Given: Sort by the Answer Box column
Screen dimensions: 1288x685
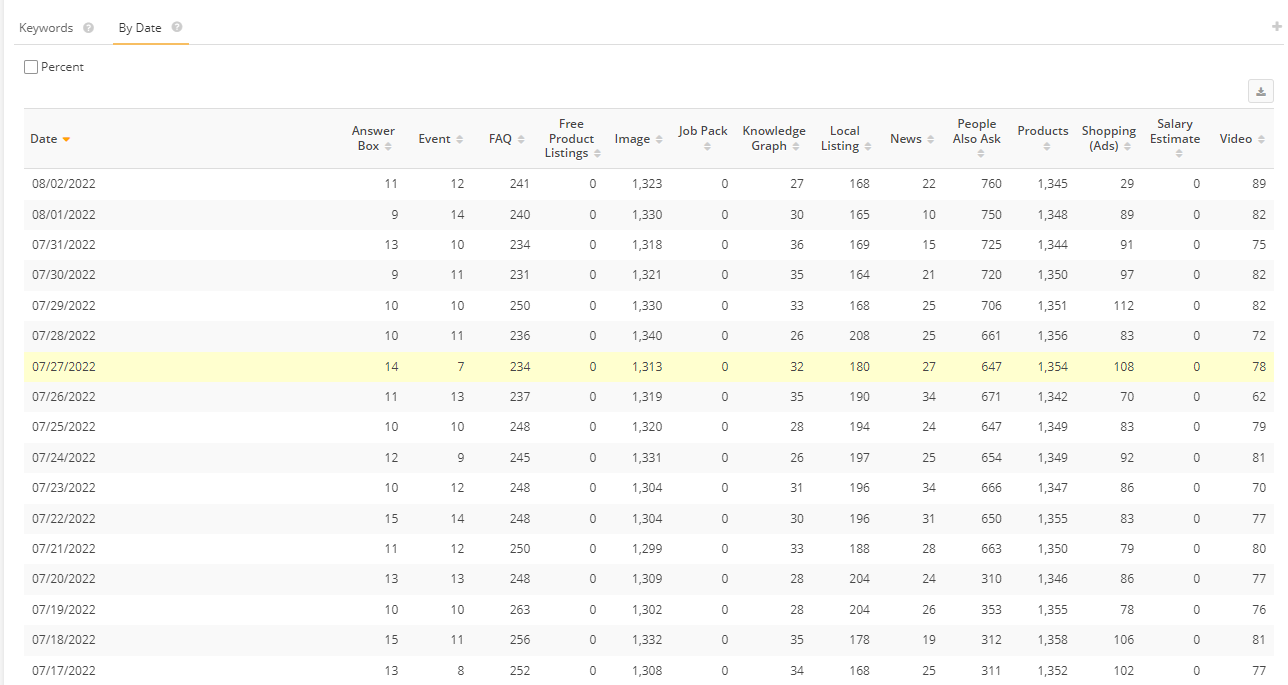Looking at the screenshot, I should [374, 138].
